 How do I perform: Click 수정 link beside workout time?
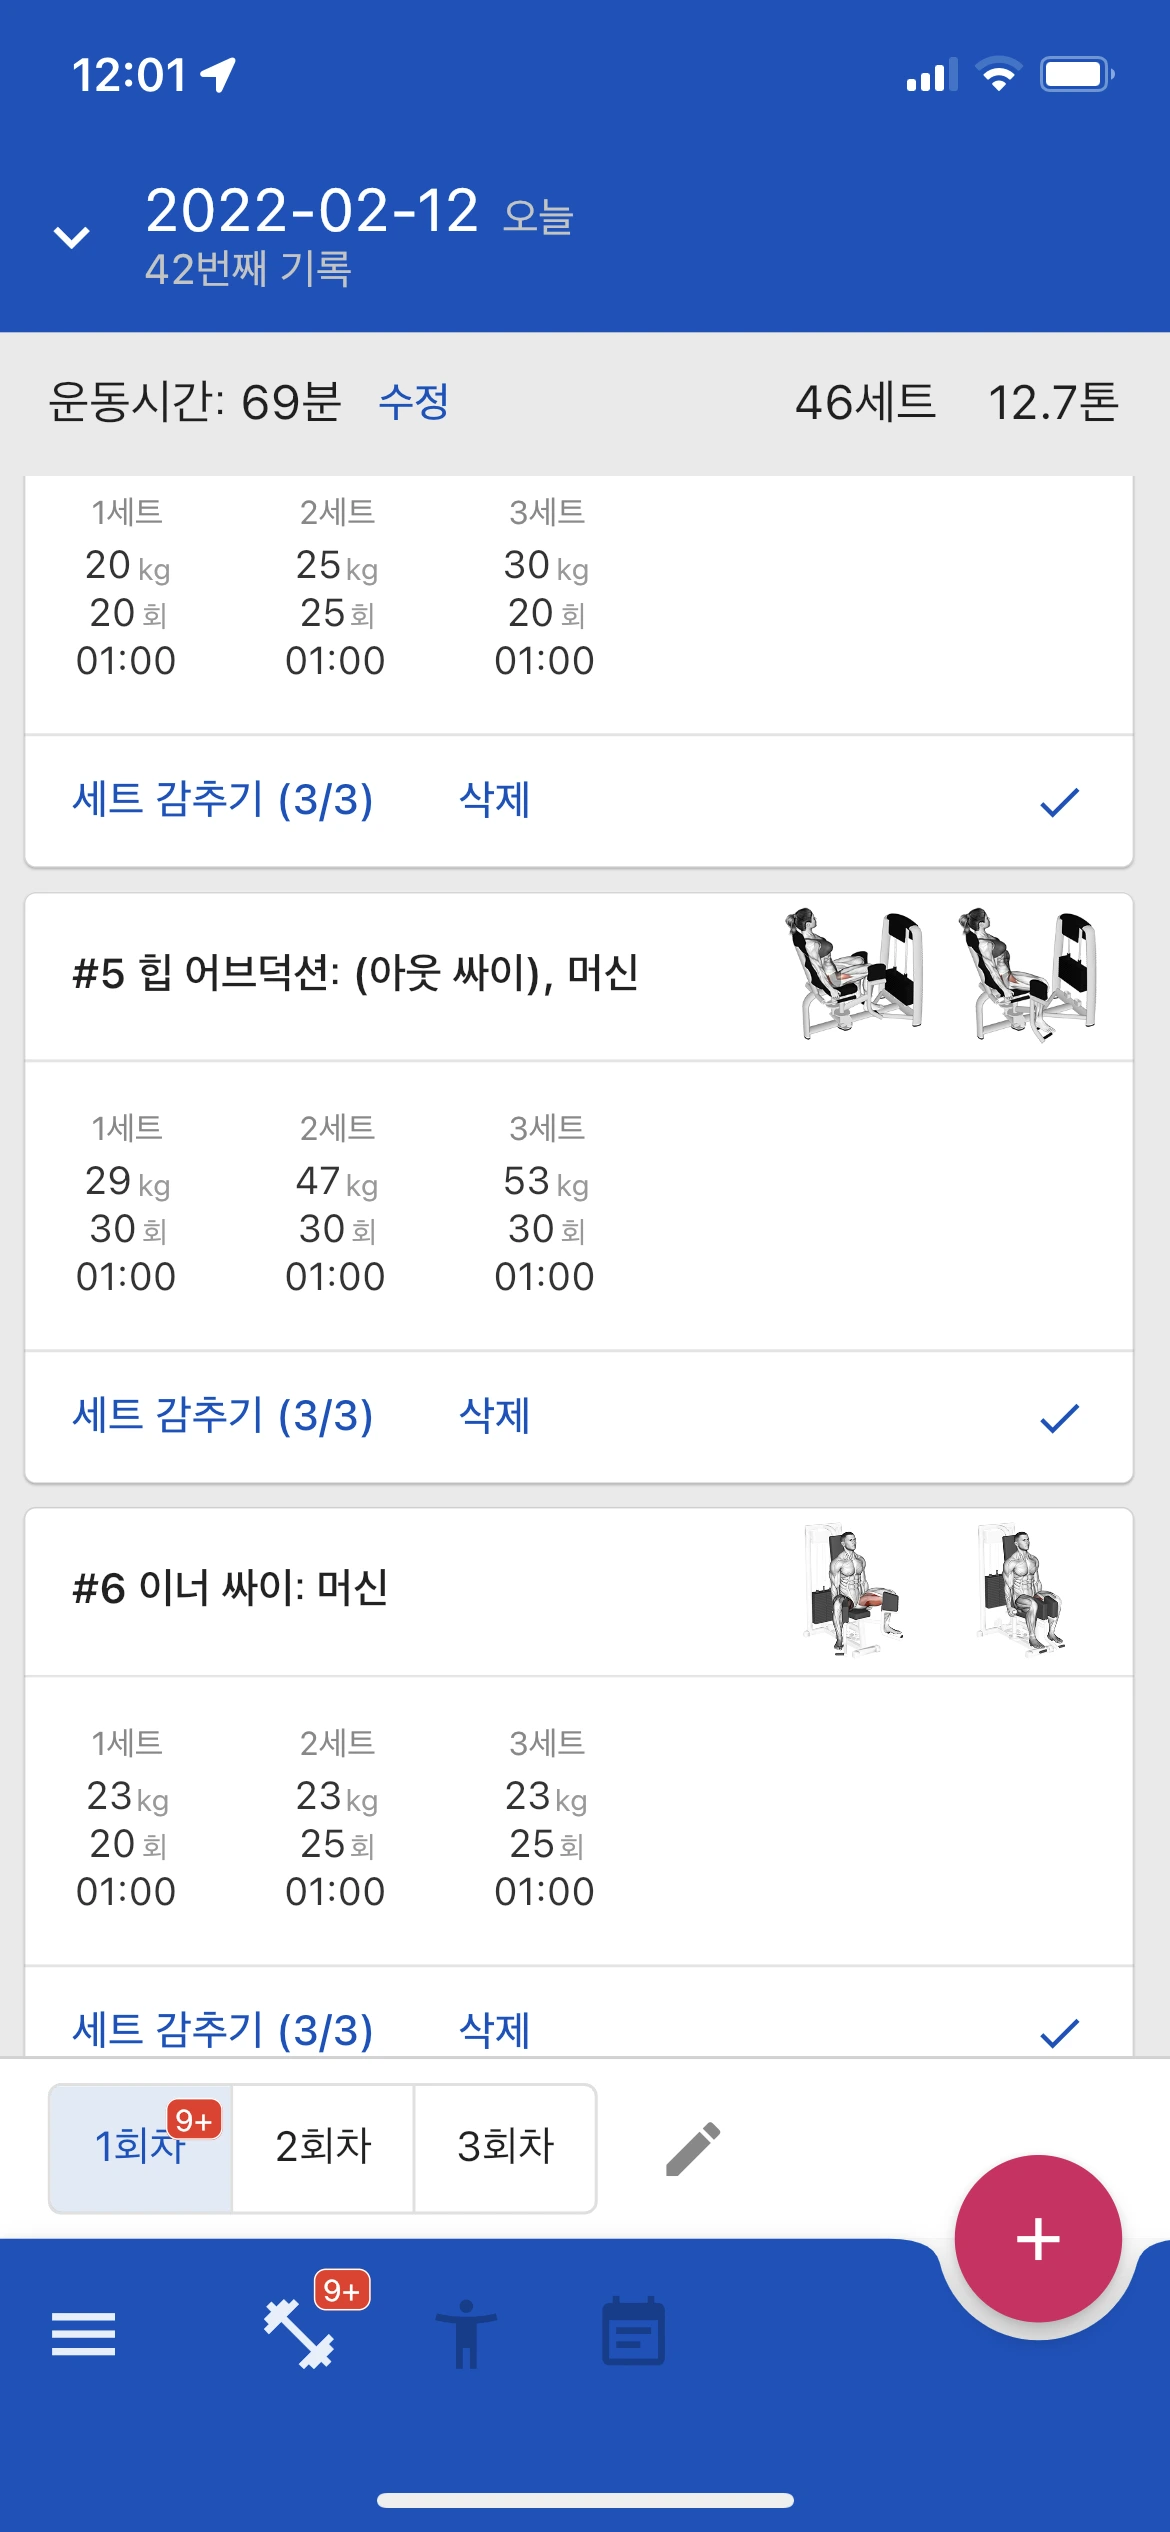413,402
